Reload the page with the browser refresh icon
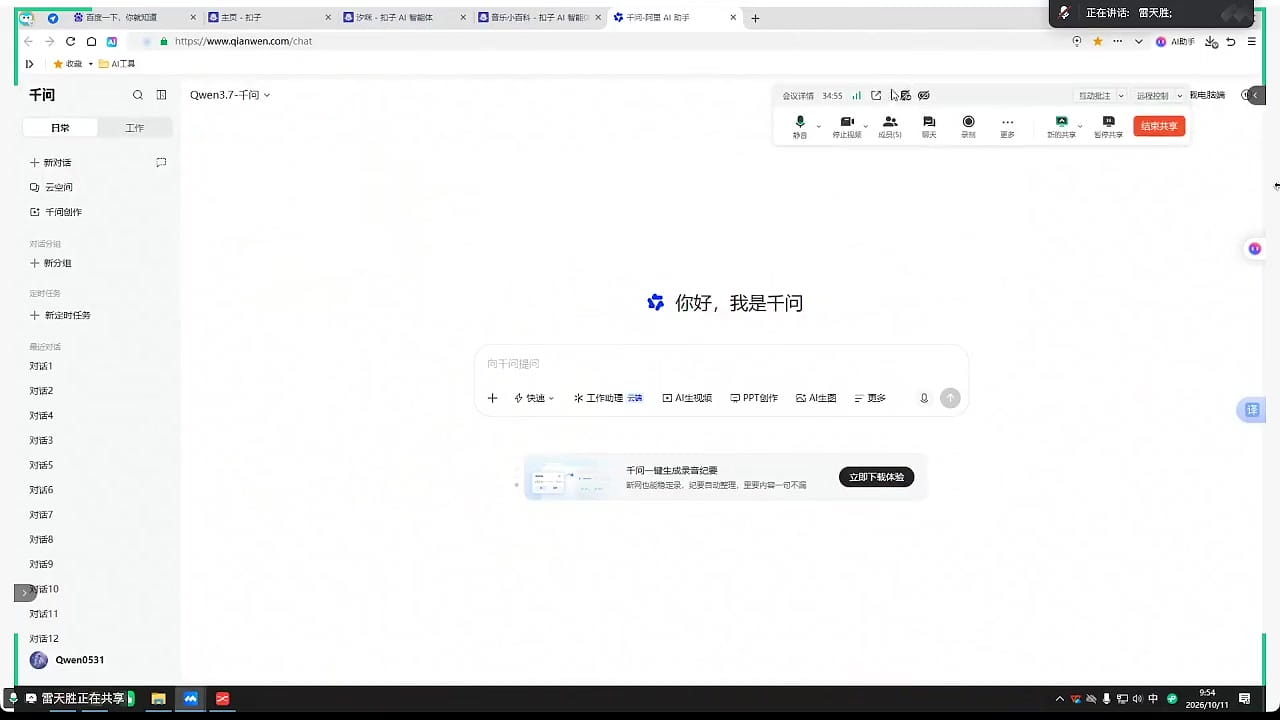Image resolution: width=1280 pixels, height=720 pixels. click(70, 41)
